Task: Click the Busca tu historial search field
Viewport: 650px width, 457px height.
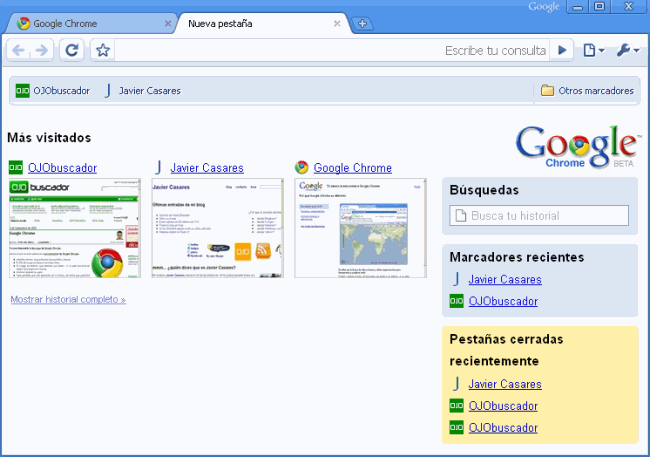Action: pyautogui.click(x=539, y=216)
